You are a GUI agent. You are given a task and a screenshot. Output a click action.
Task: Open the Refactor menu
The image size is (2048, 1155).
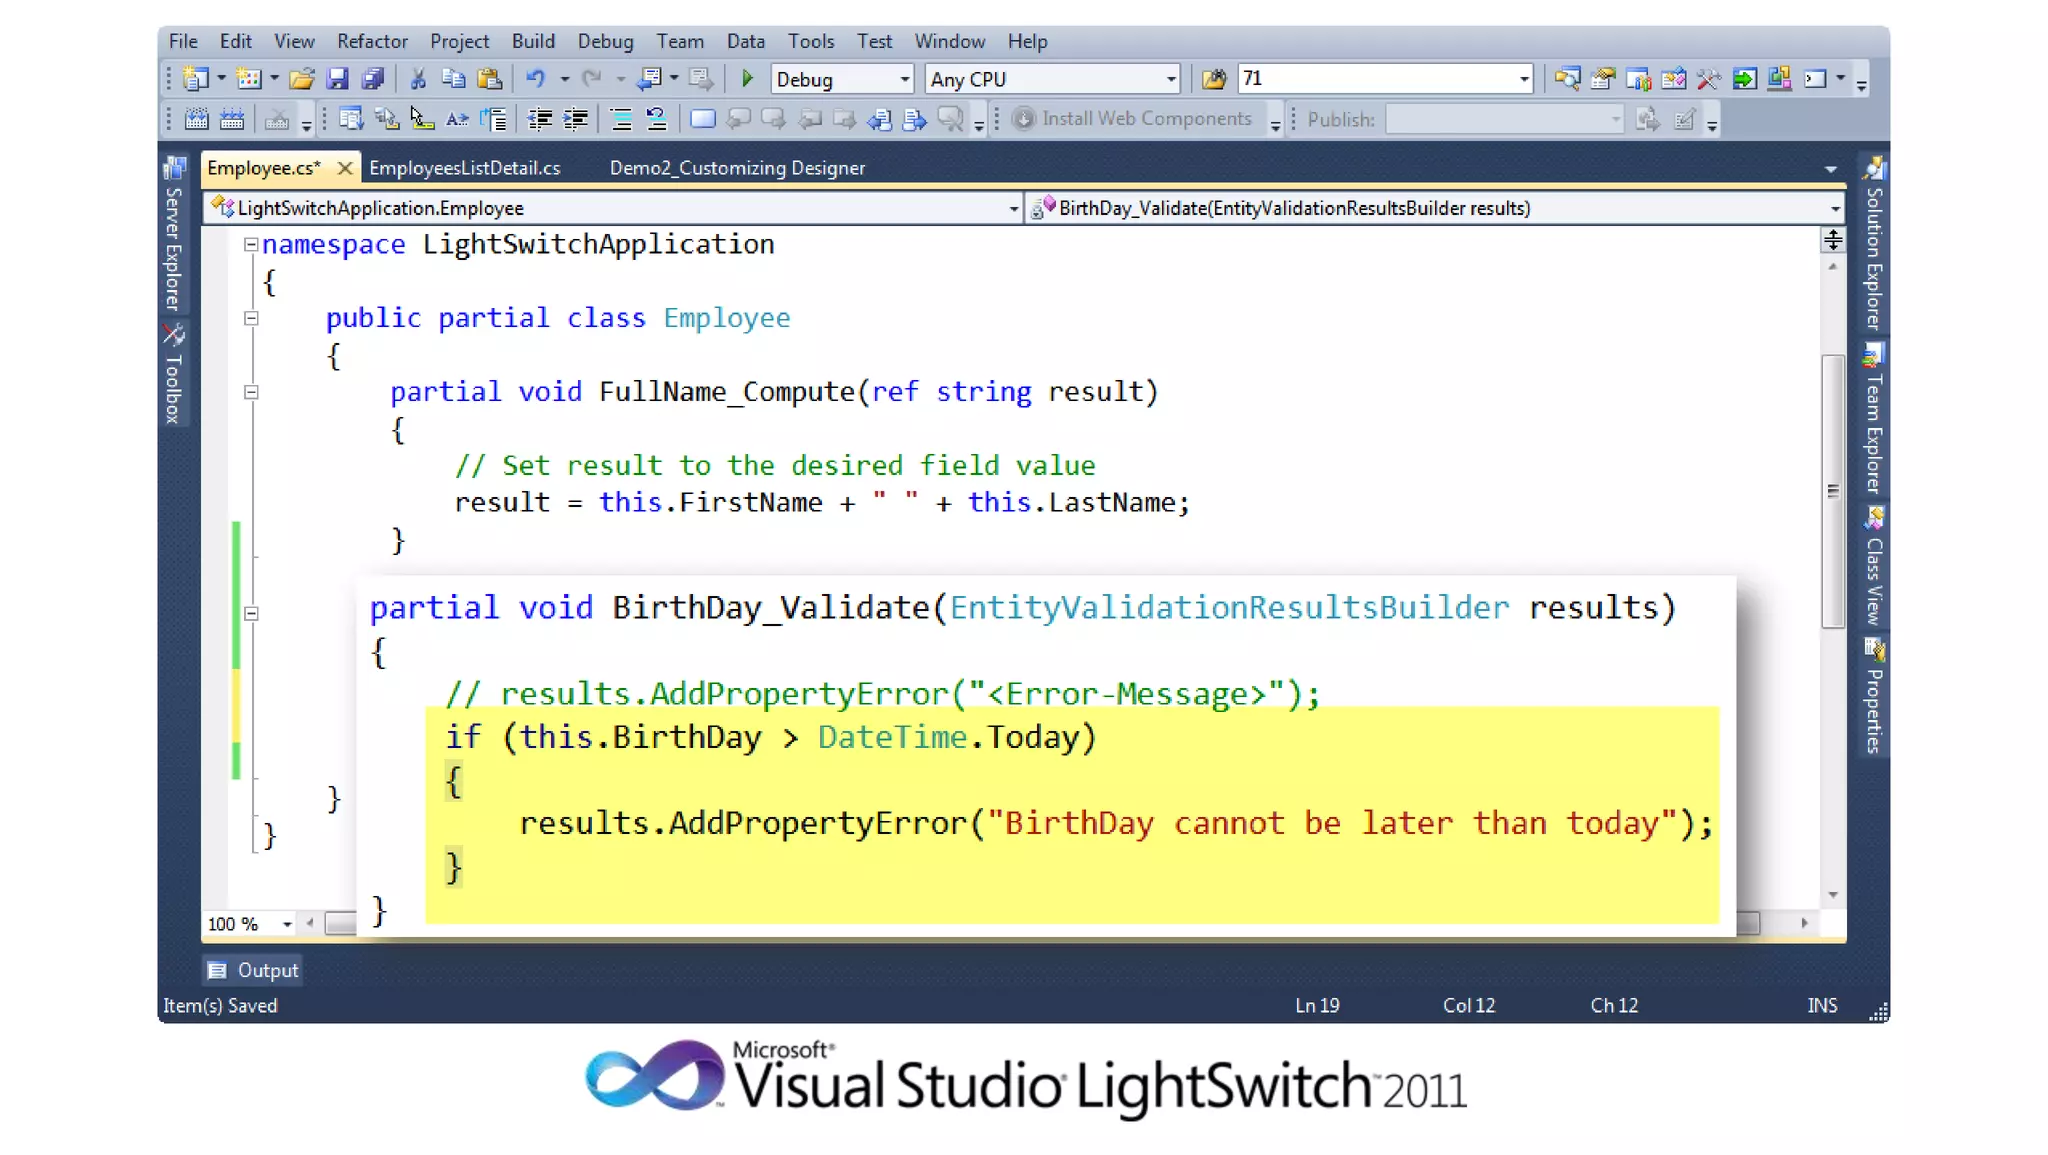(371, 41)
